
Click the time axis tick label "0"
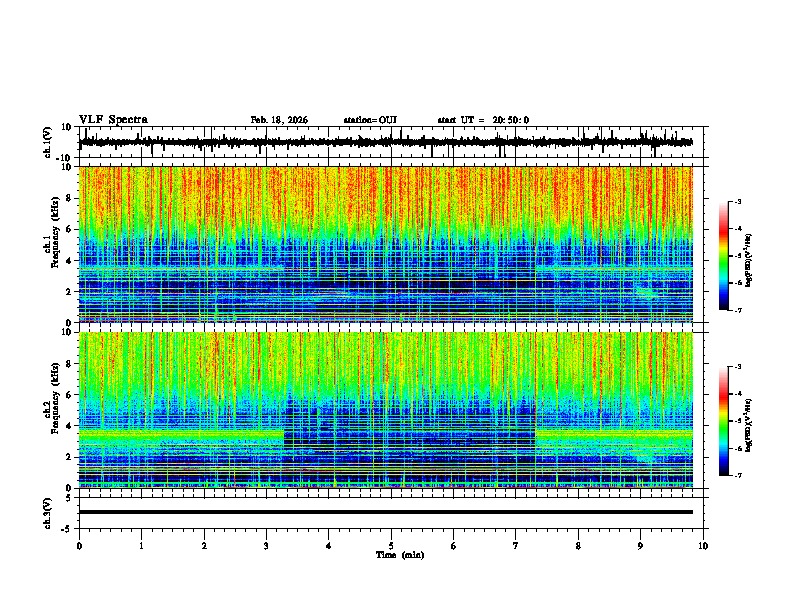pos(79,546)
